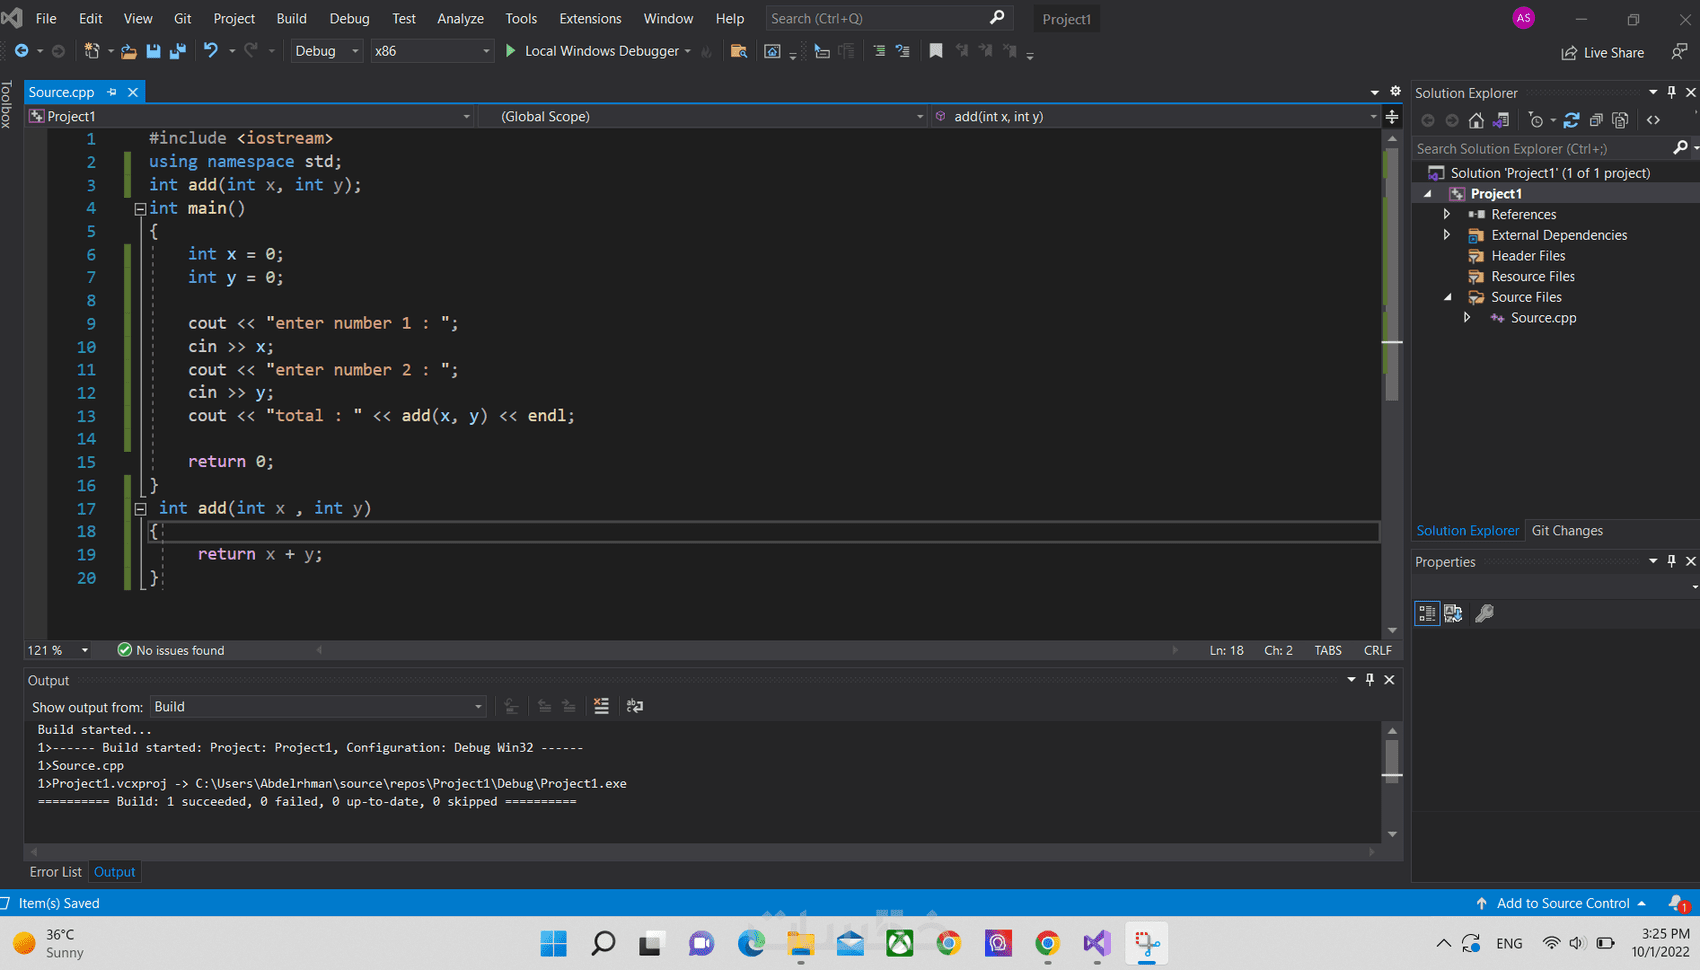The image size is (1700, 970).
Task: Click the green Start Debugging play icon
Action: click(511, 51)
